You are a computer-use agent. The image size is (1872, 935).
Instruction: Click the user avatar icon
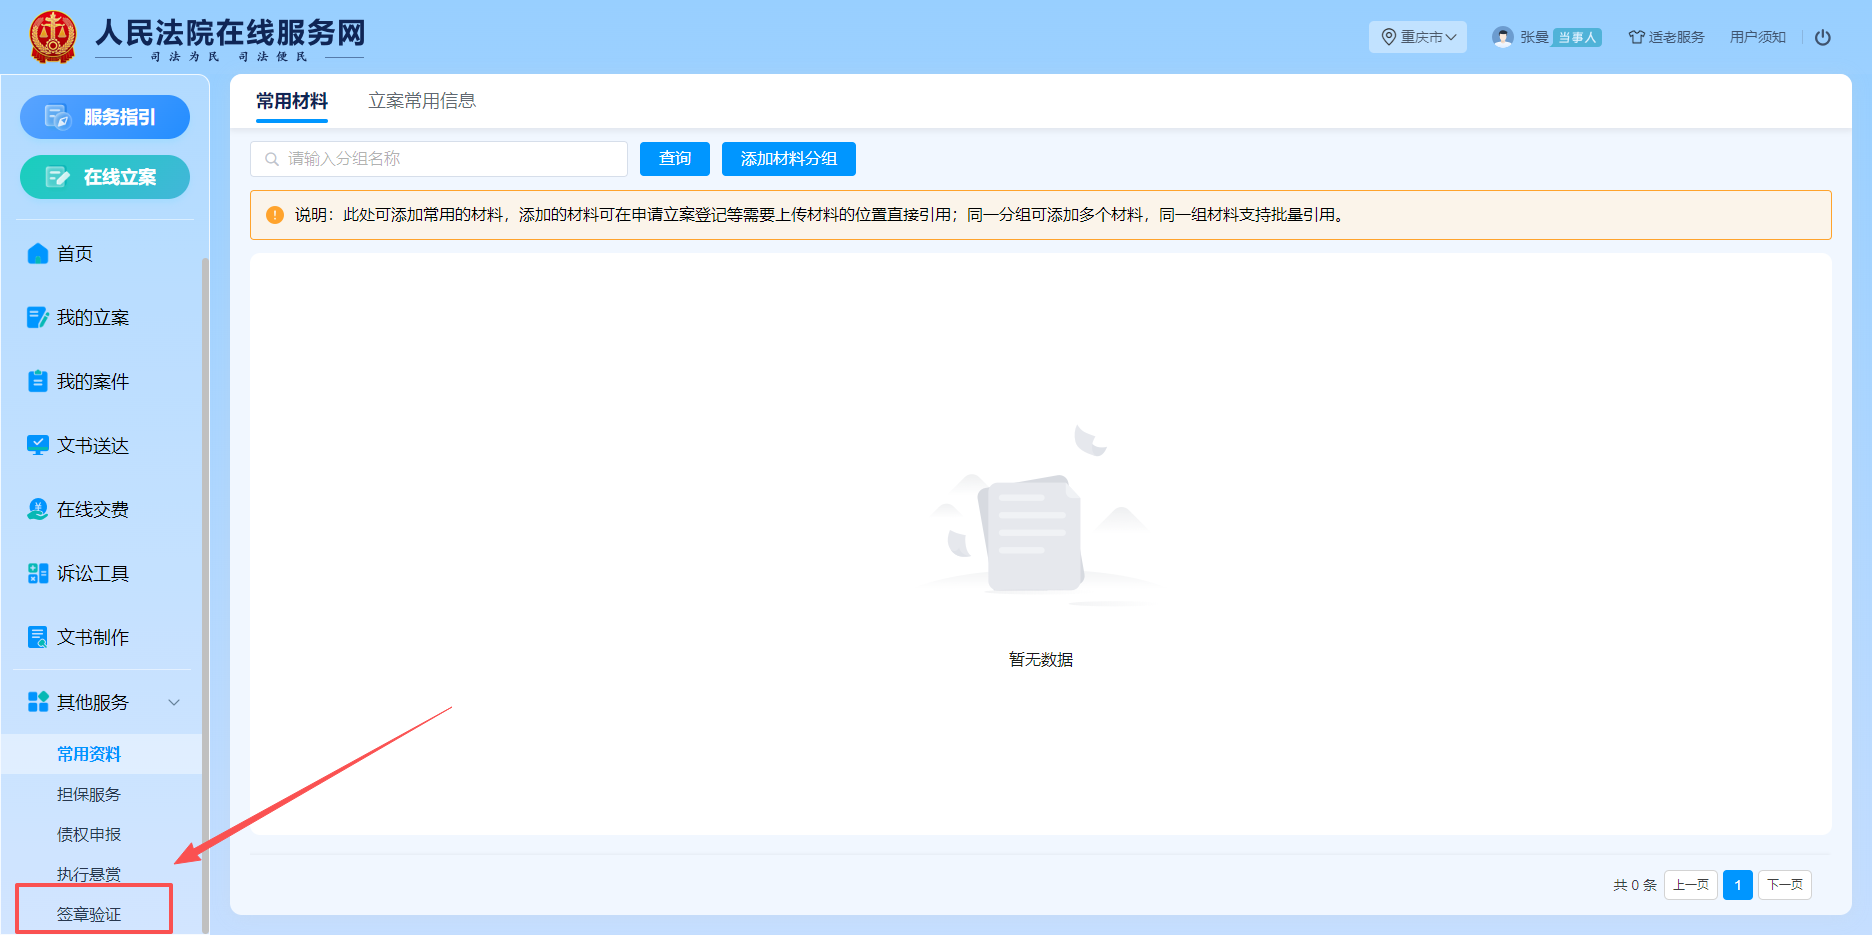click(1502, 37)
